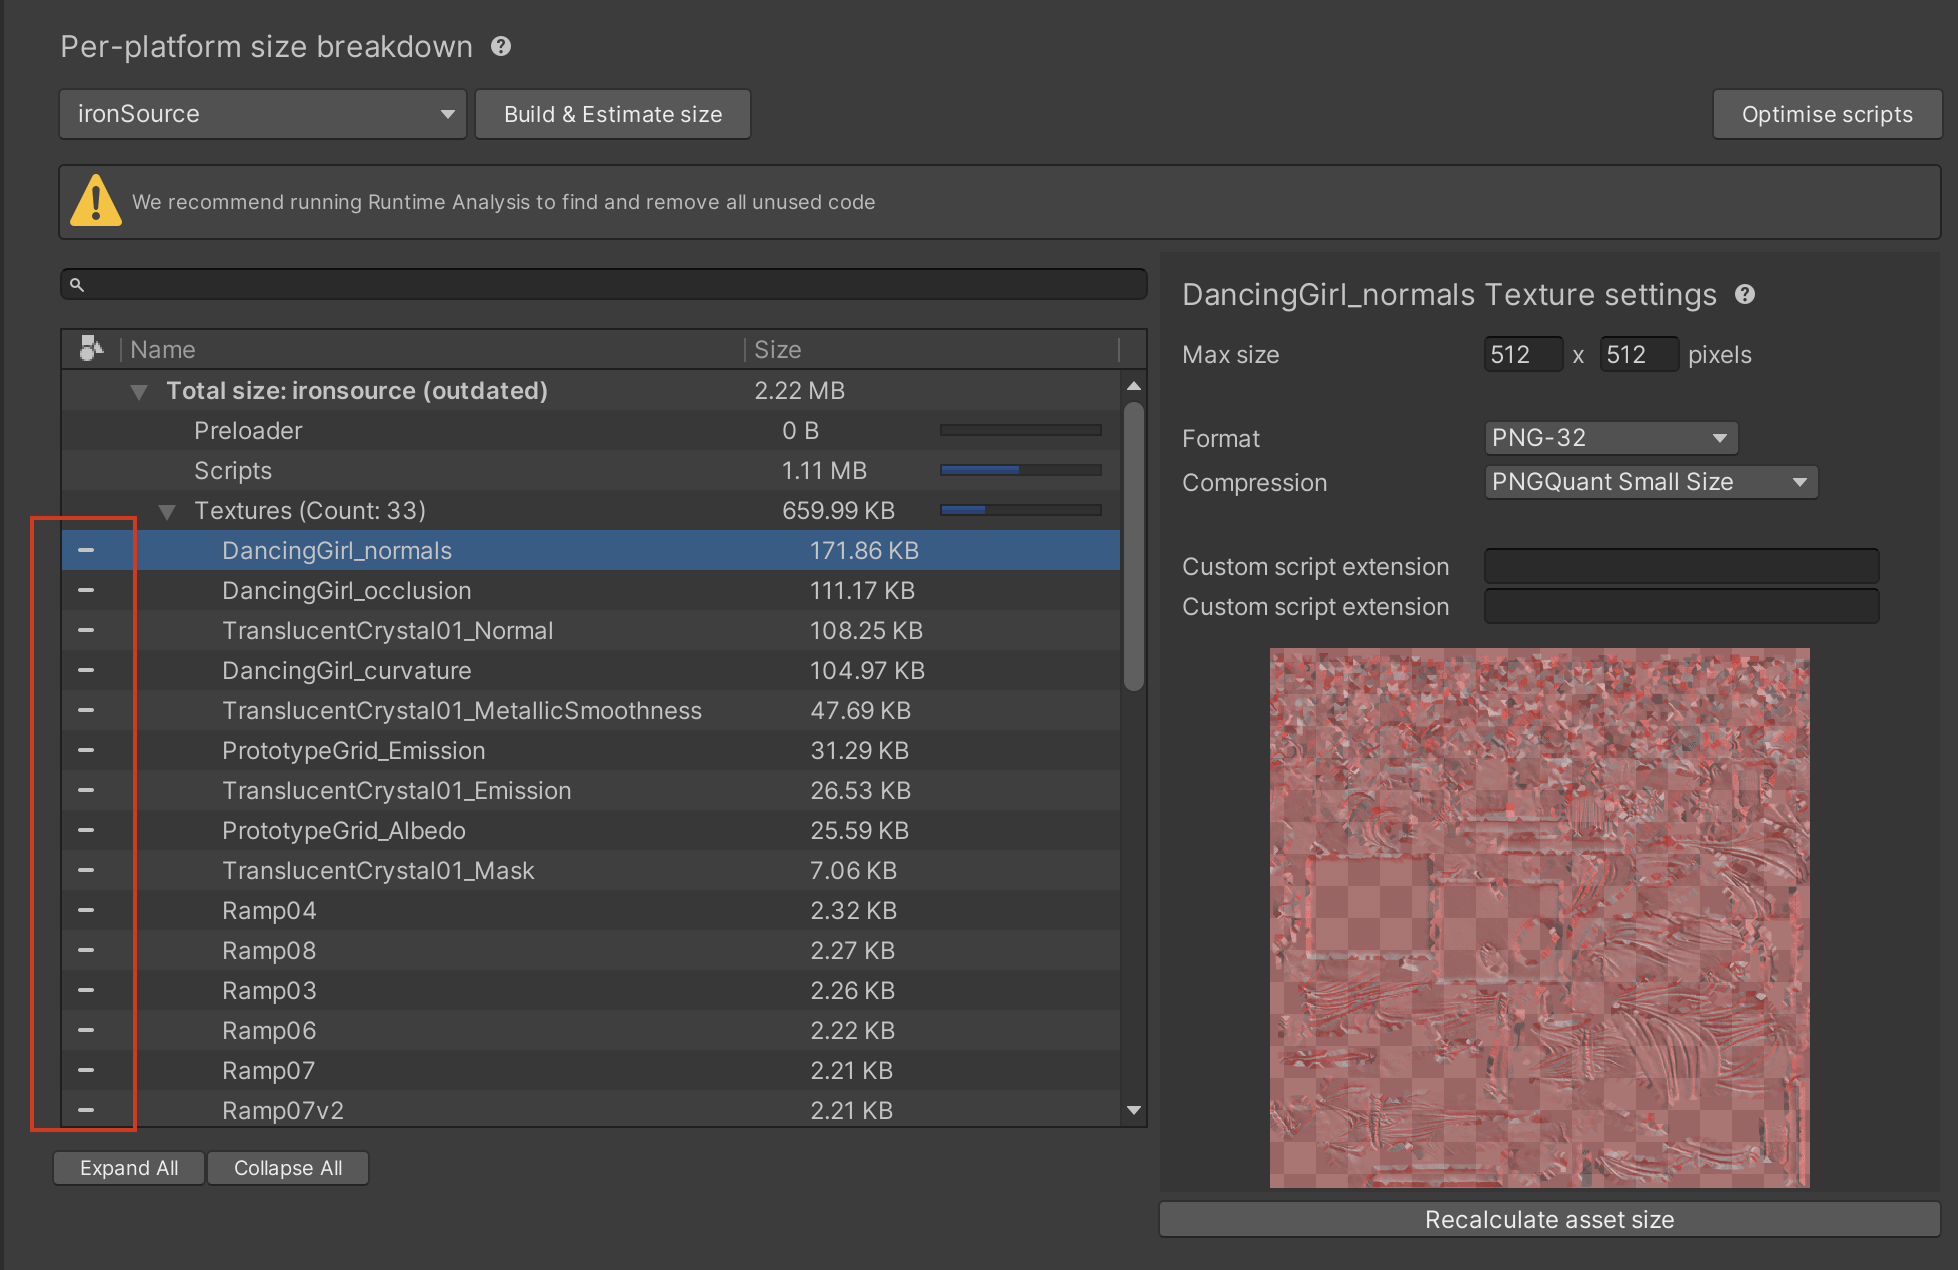Click the second Custom script extension field
The image size is (1958, 1270).
pyautogui.click(x=1681, y=606)
